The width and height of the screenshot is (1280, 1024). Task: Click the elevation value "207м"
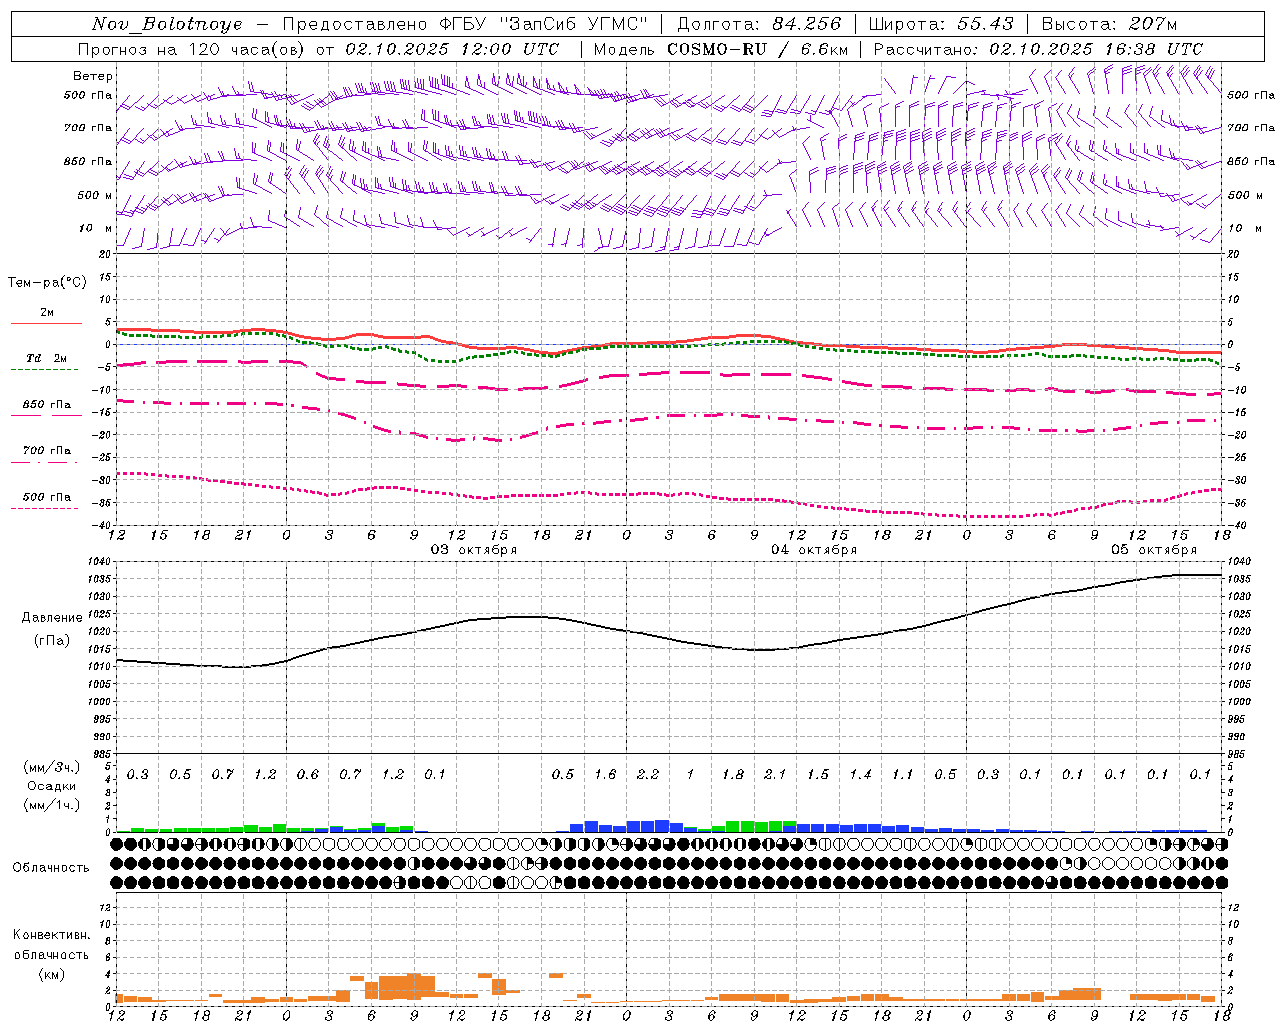pos(1153,24)
